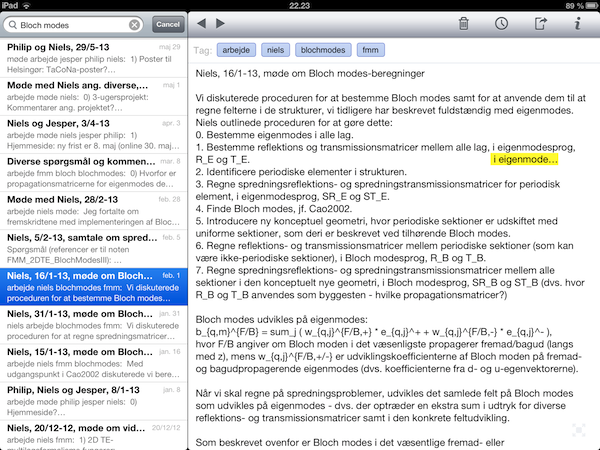Select the arbejde tag
The height and width of the screenshot is (450, 600).
(236, 50)
